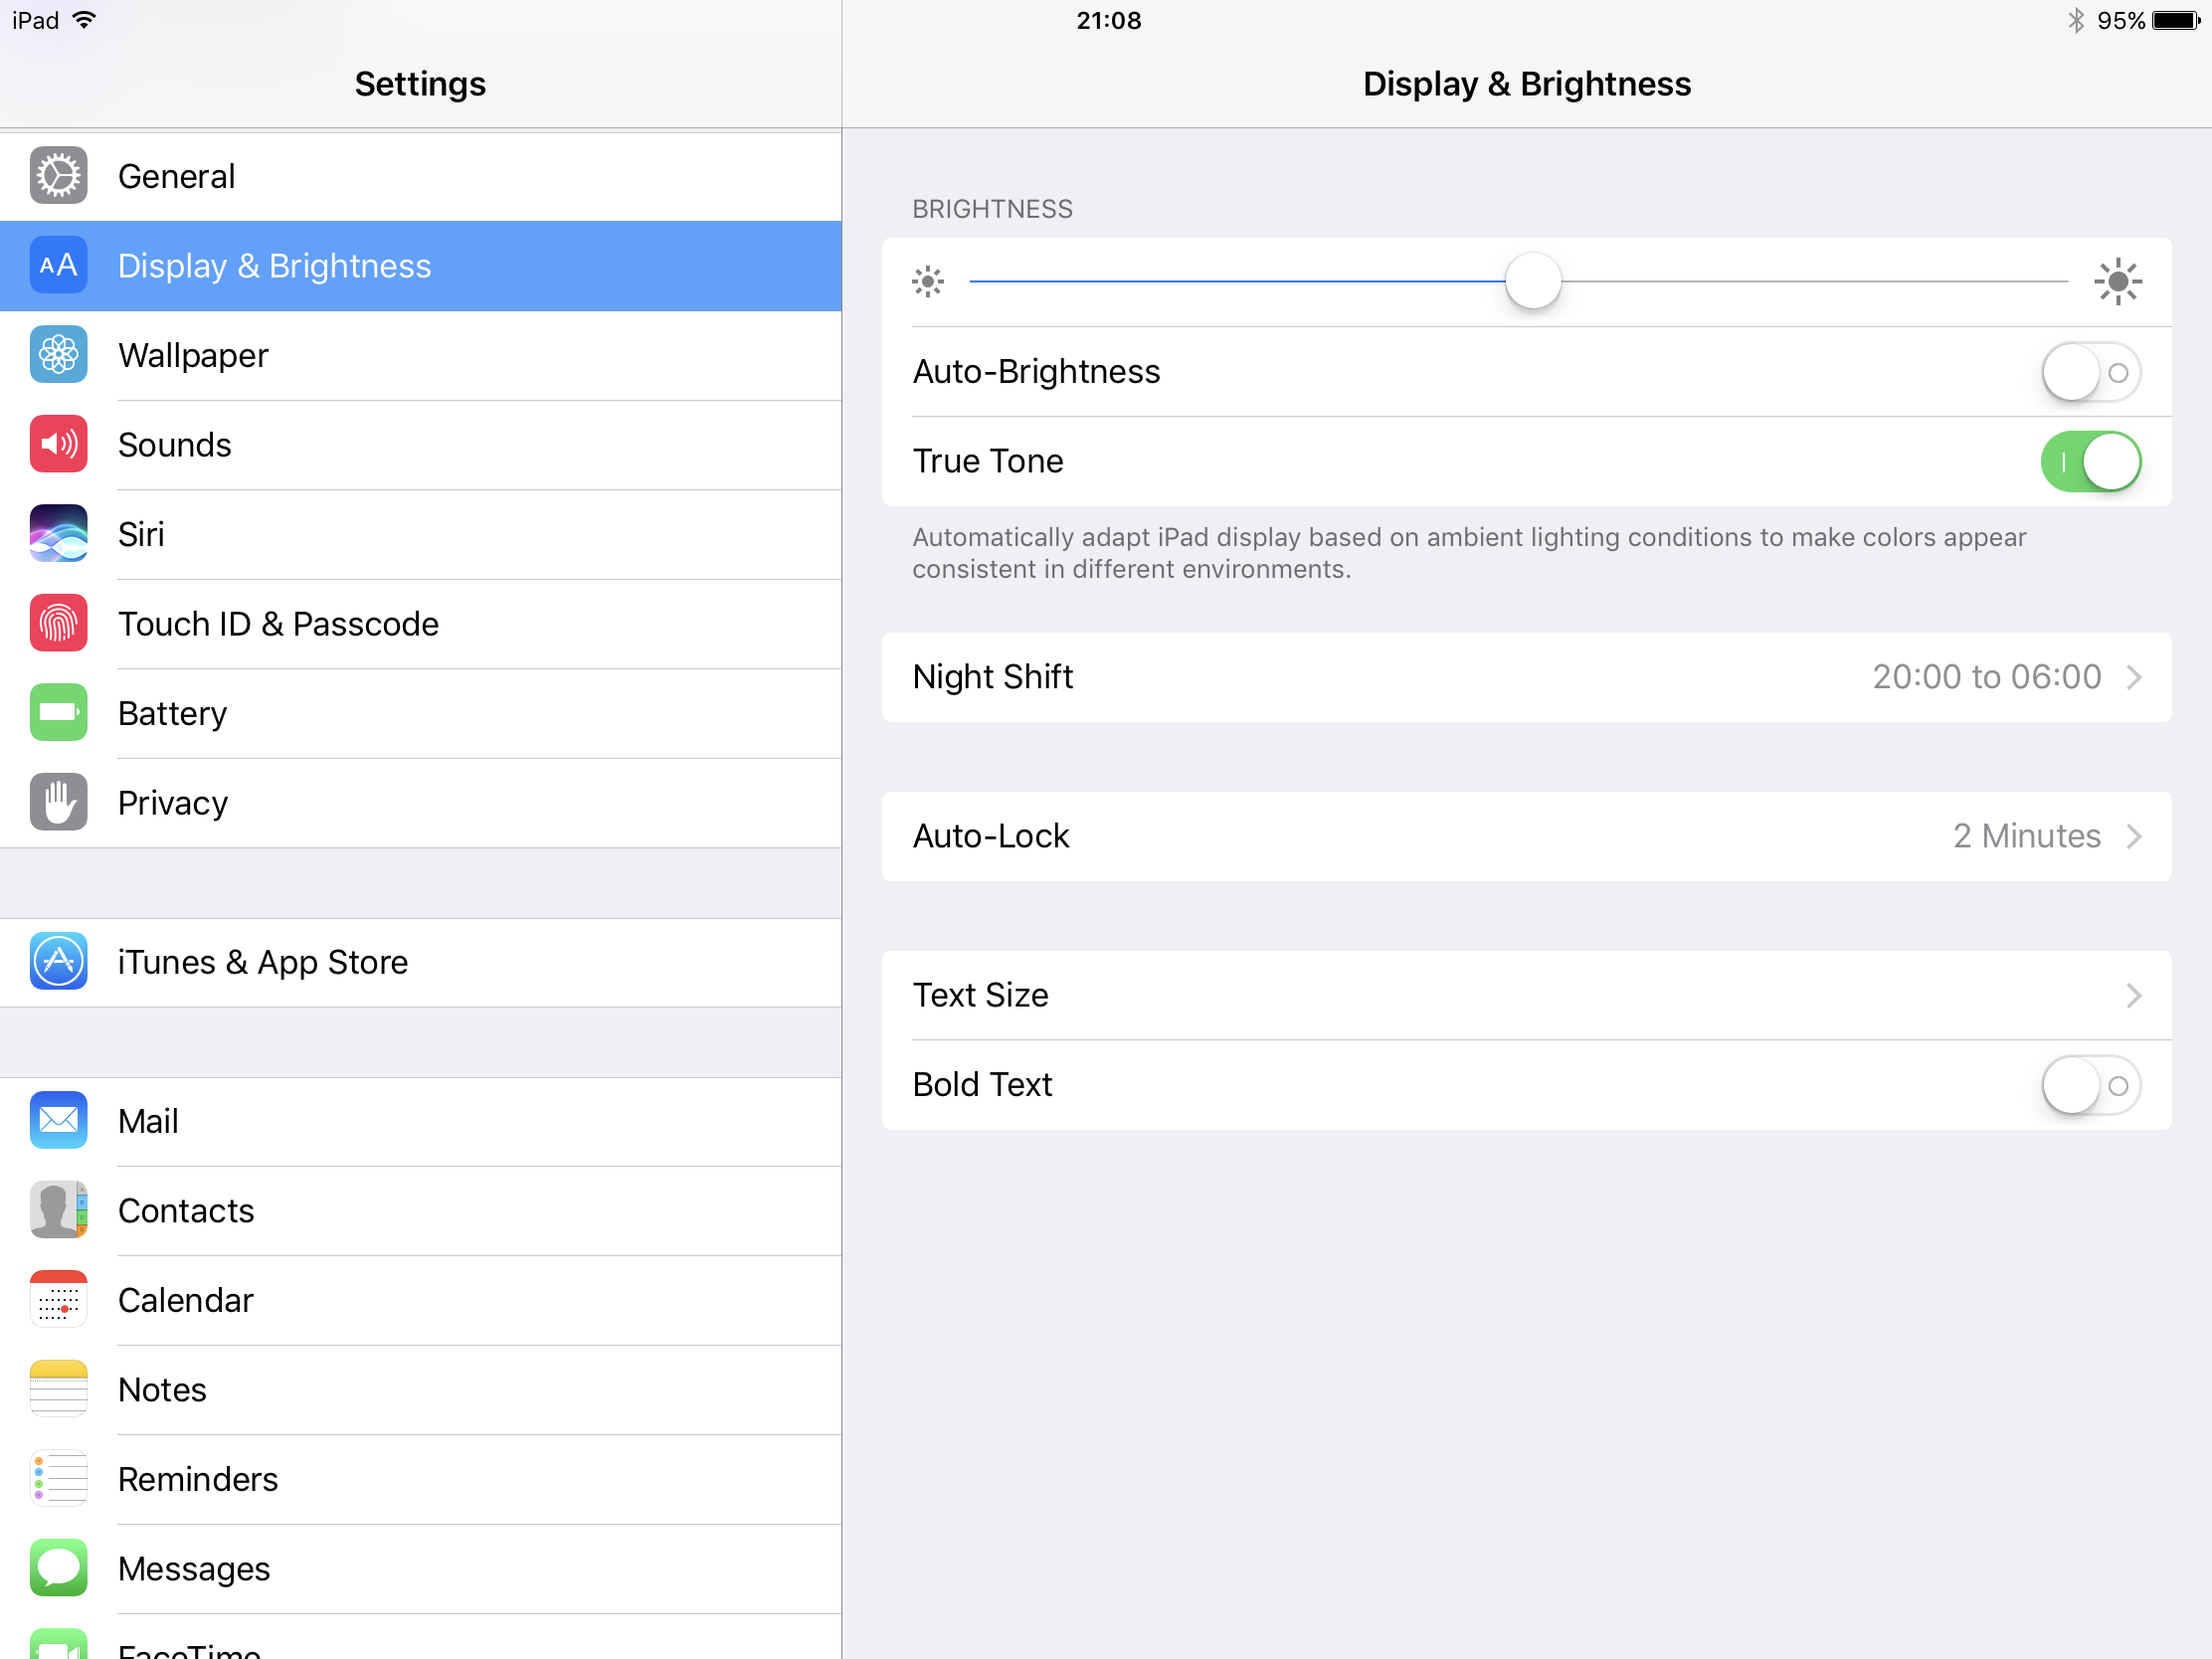Select Display & Brightness in sidebar

(x=274, y=266)
